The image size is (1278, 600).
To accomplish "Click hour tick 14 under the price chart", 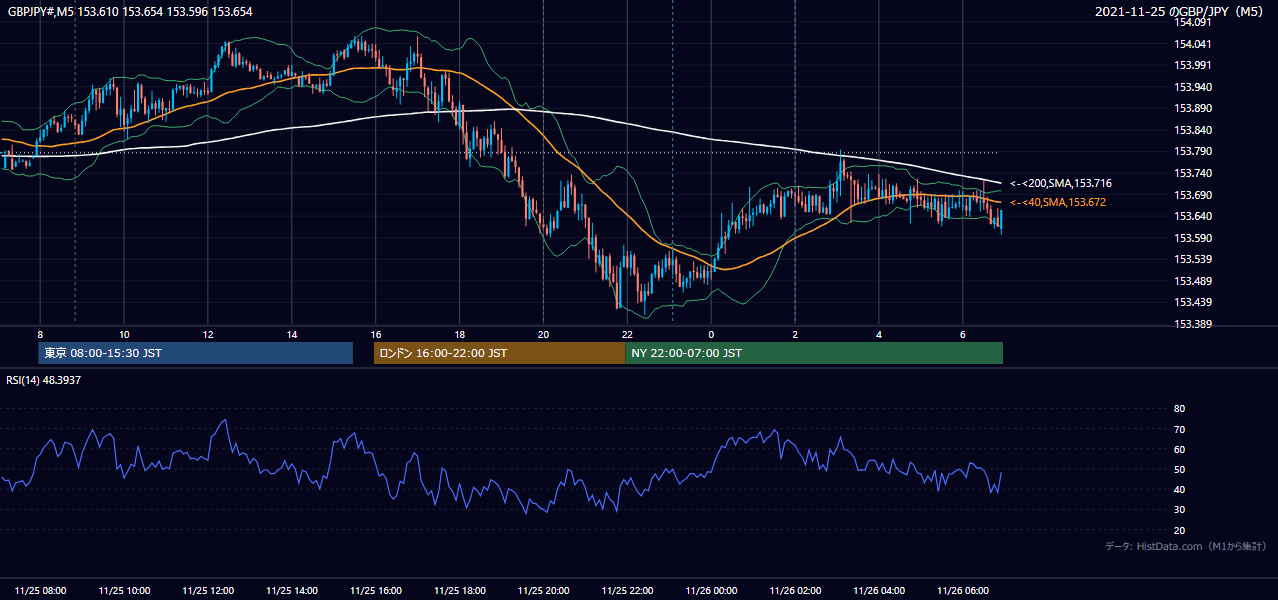I will (x=292, y=334).
